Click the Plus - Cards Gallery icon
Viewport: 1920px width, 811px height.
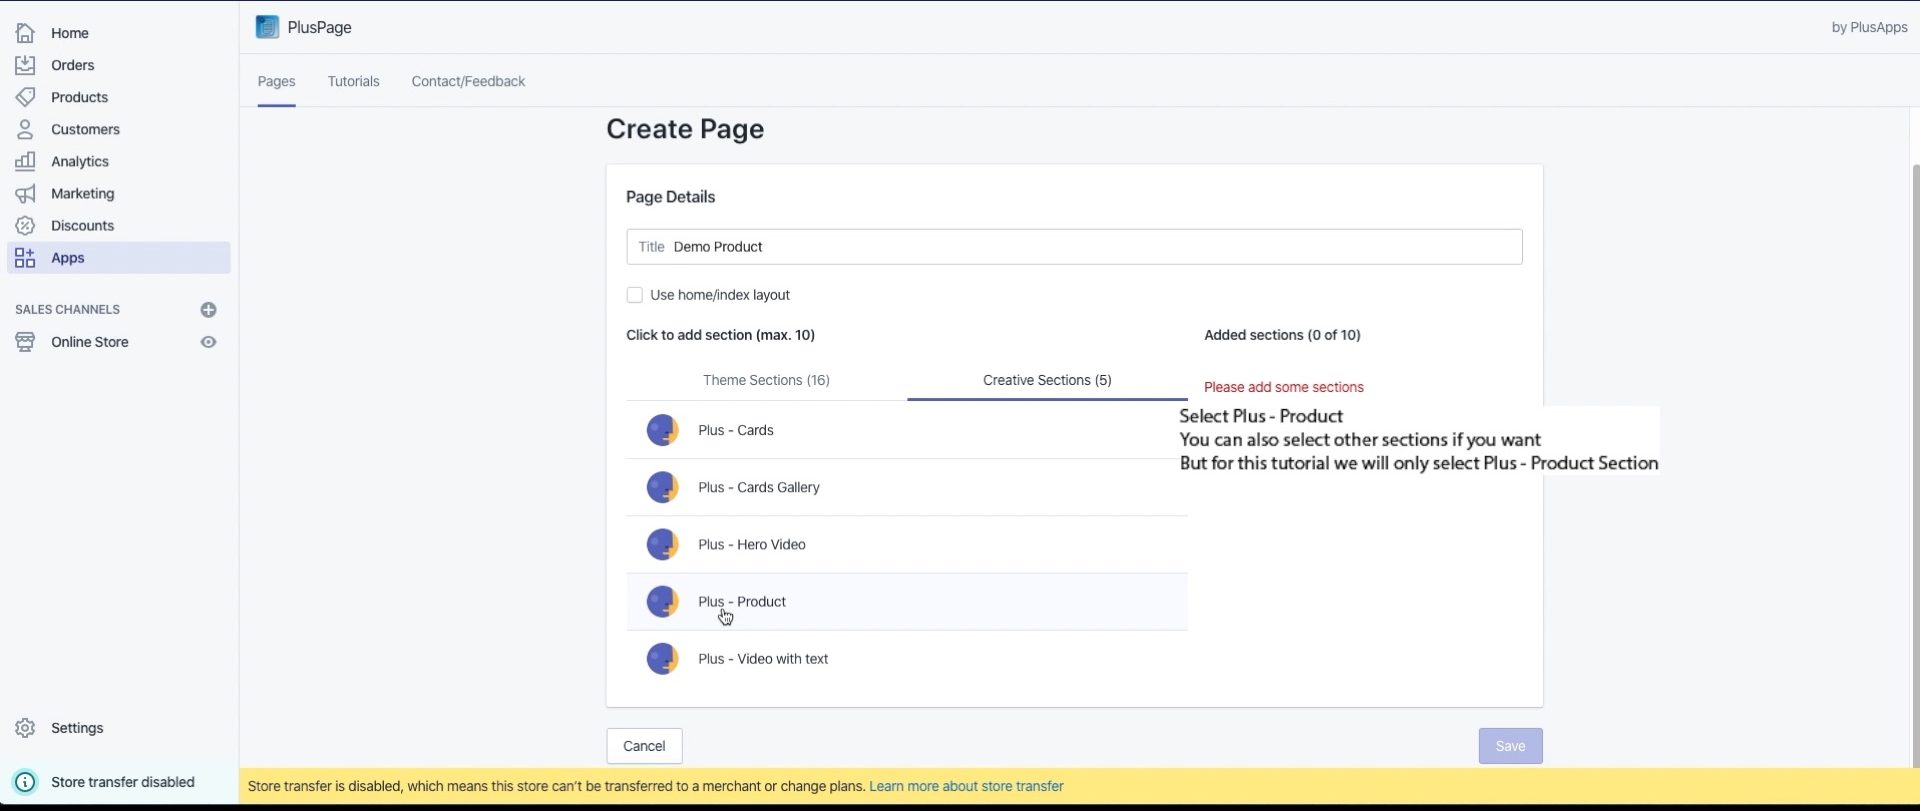point(662,487)
